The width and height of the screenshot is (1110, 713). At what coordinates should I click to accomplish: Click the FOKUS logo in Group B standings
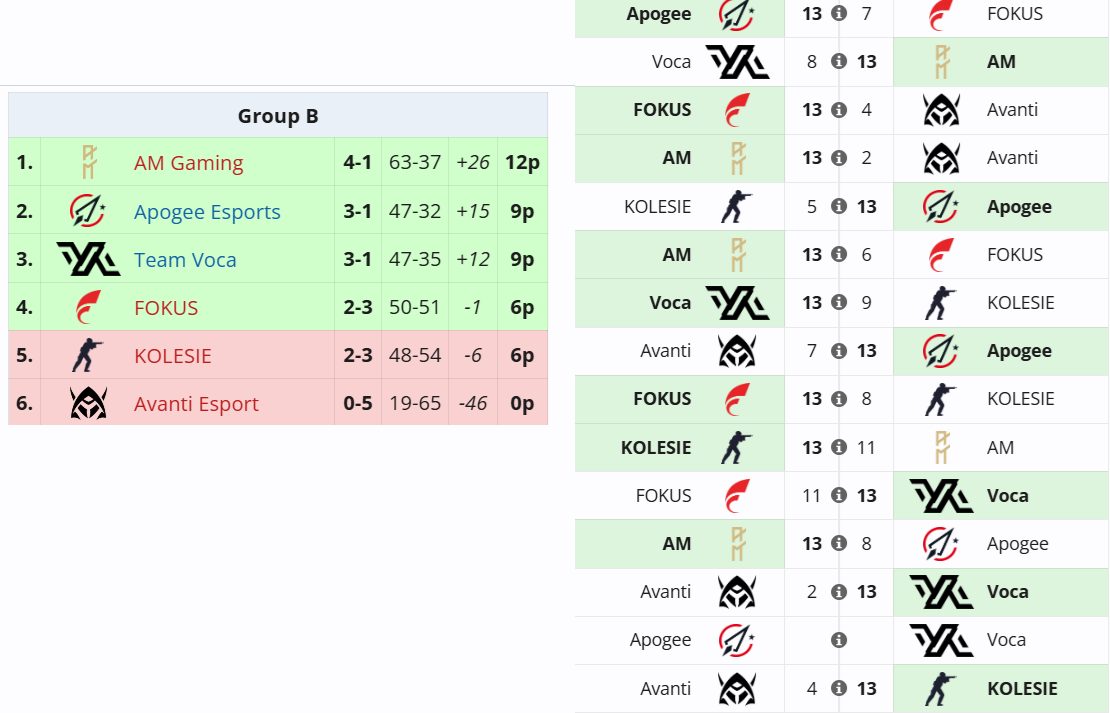click(88, 308)
